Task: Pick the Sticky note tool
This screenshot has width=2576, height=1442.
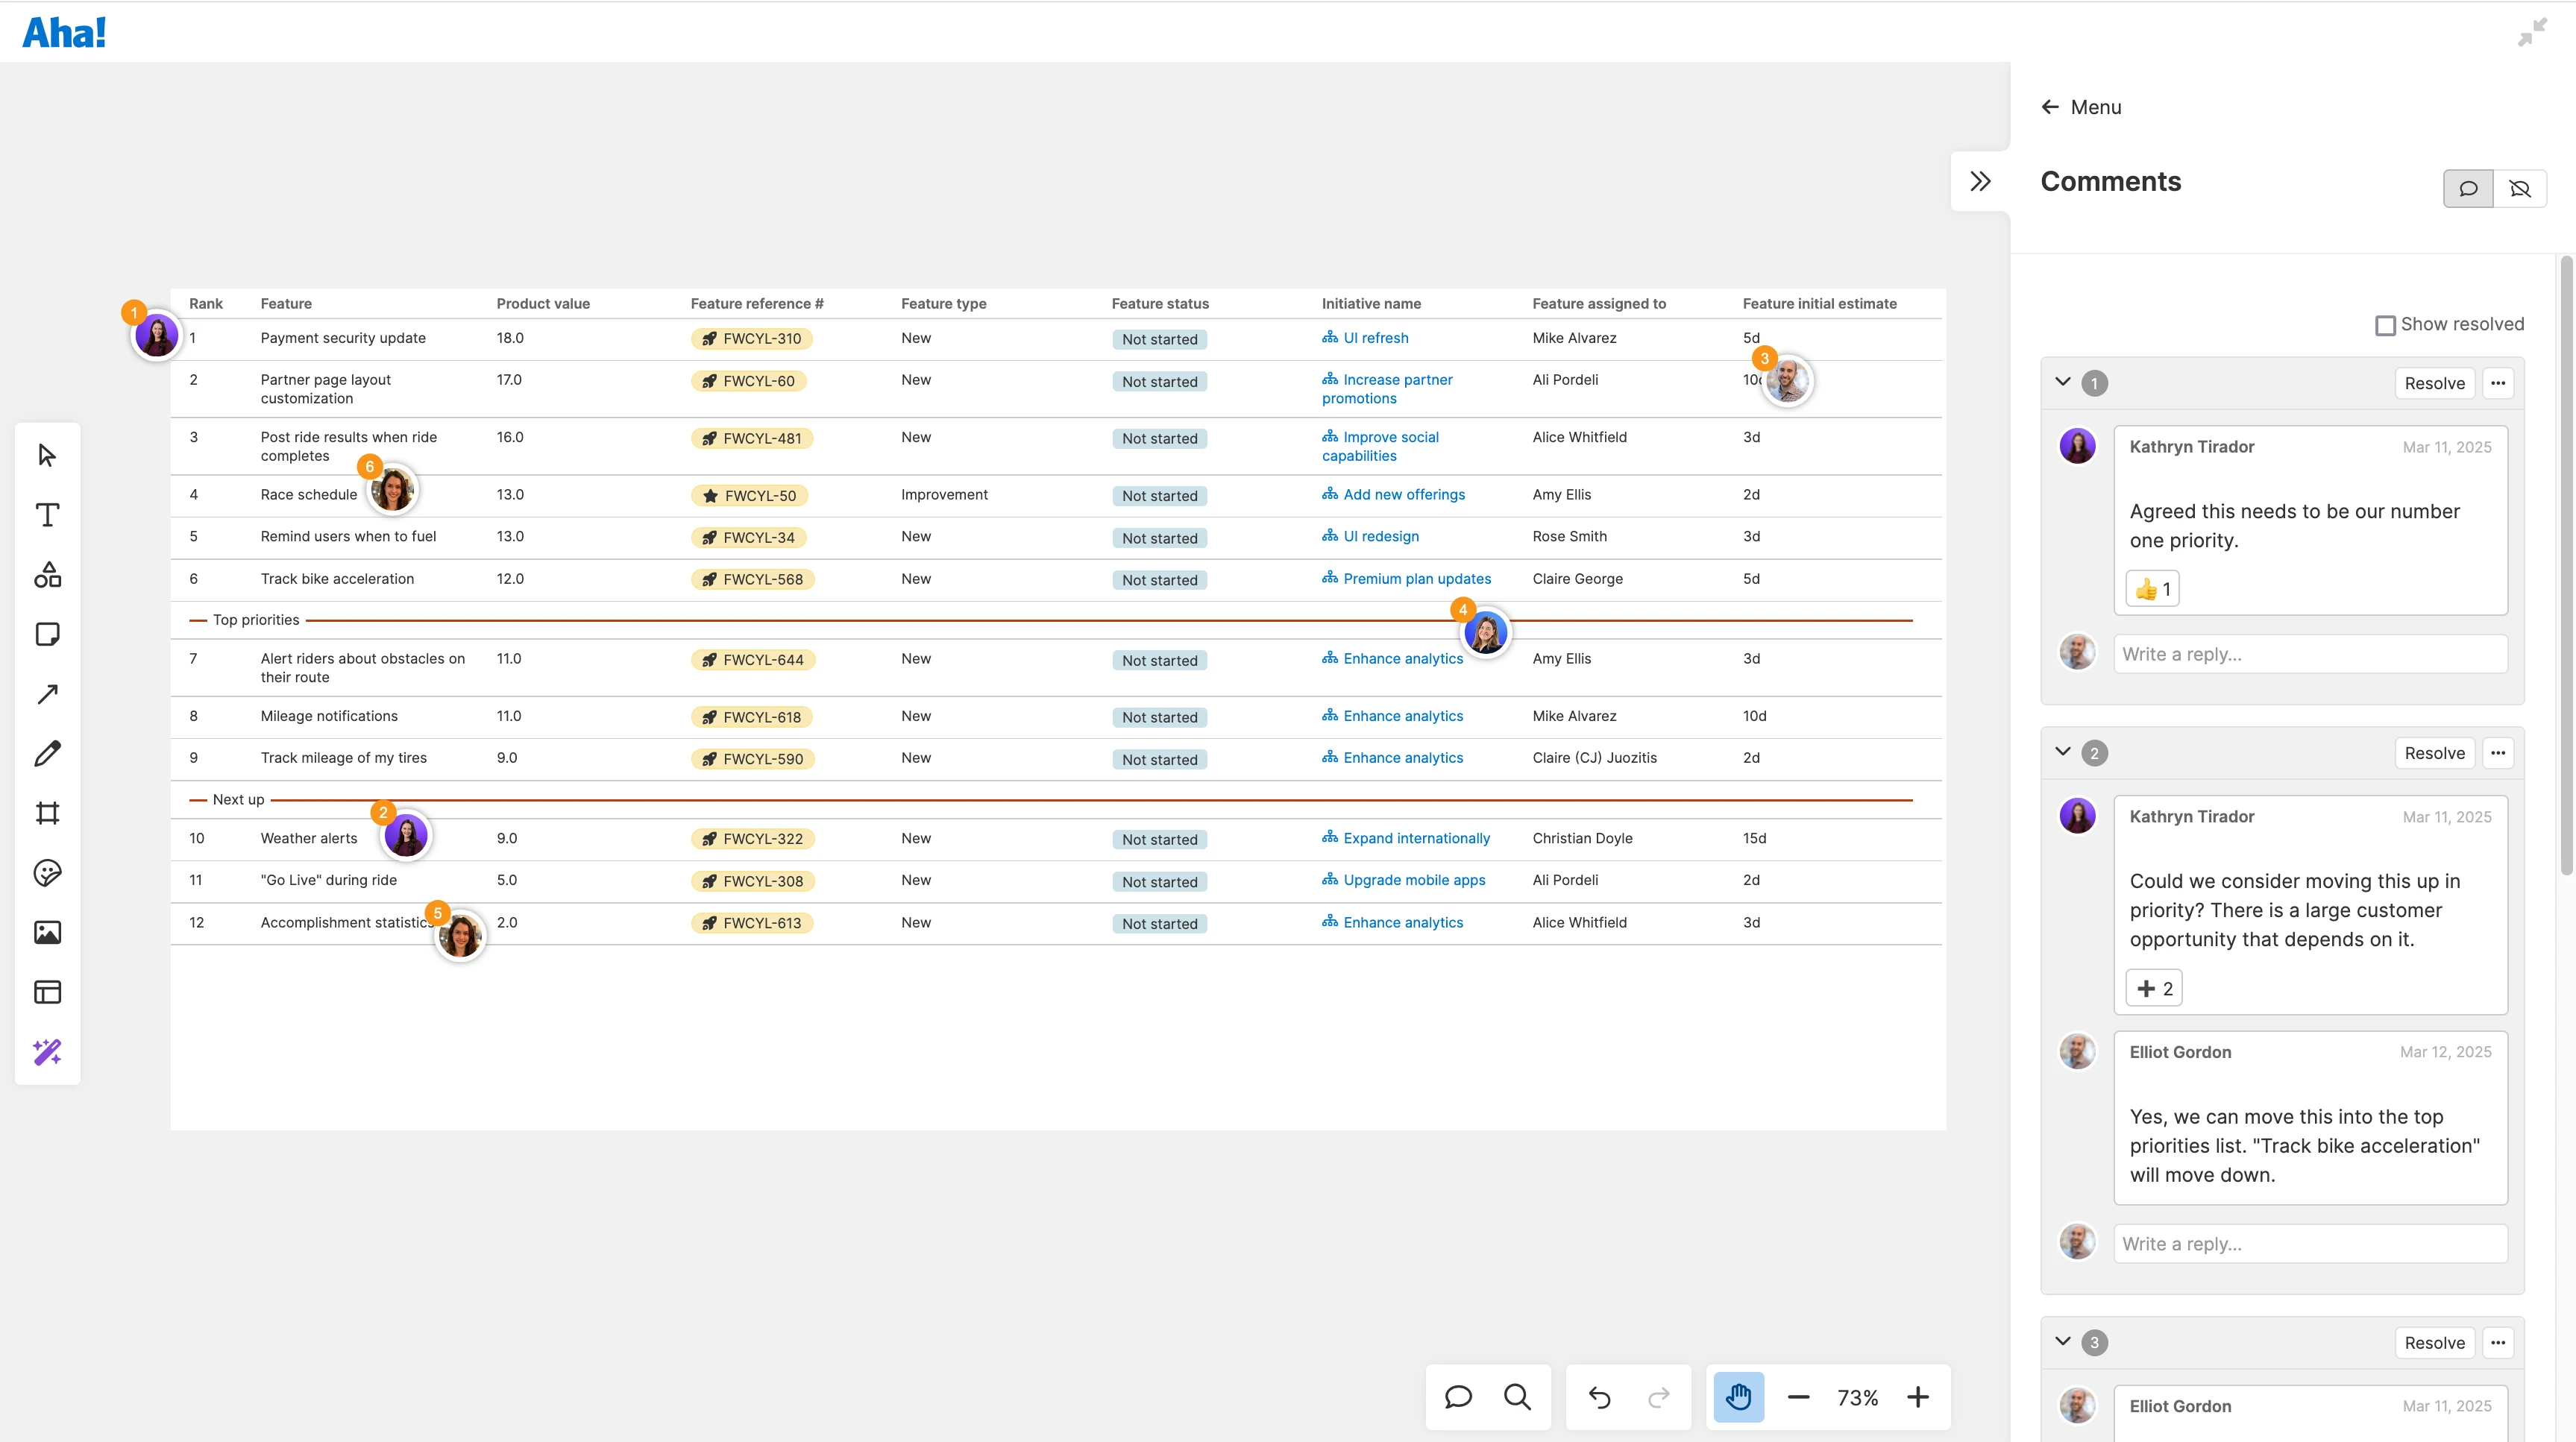Action: [47, 634]
